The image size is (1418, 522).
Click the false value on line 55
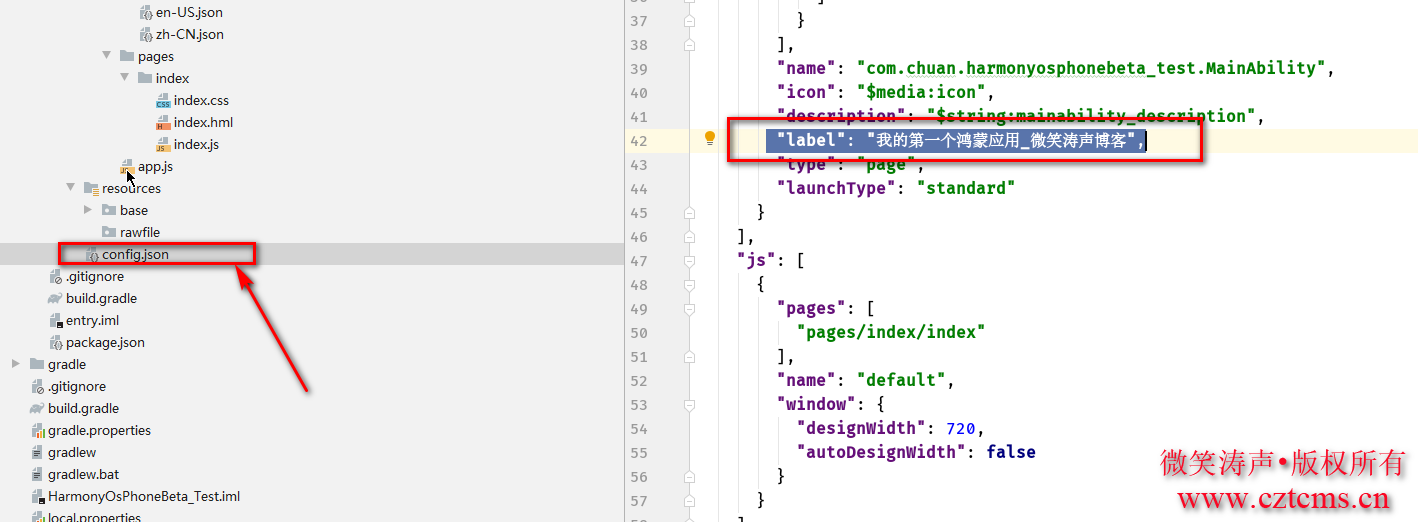(1011, 452)
